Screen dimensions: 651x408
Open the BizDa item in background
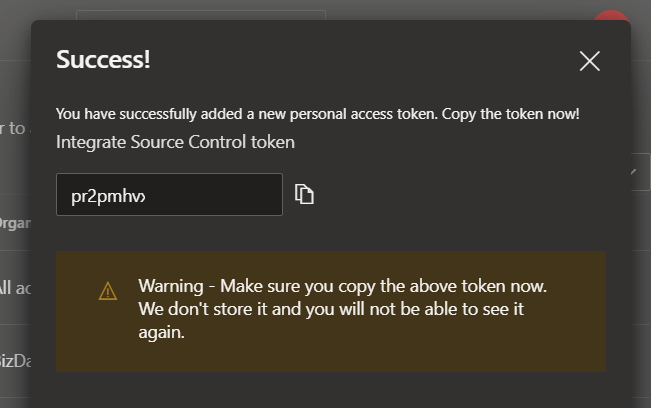tap(15, 361)
